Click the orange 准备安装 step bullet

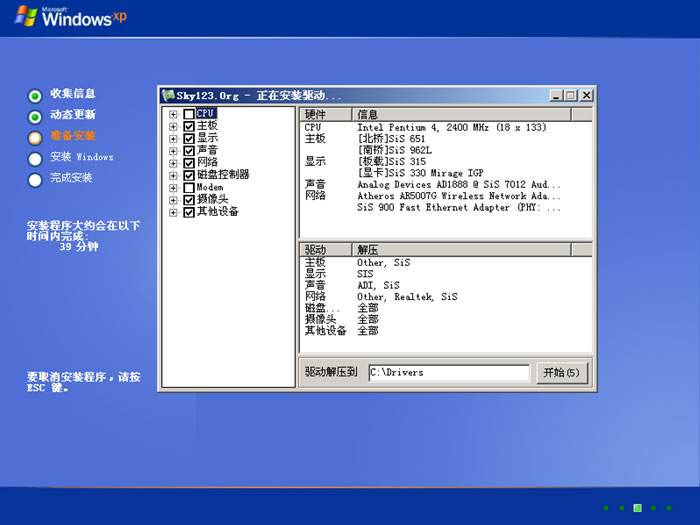click(x=35, y=137)
